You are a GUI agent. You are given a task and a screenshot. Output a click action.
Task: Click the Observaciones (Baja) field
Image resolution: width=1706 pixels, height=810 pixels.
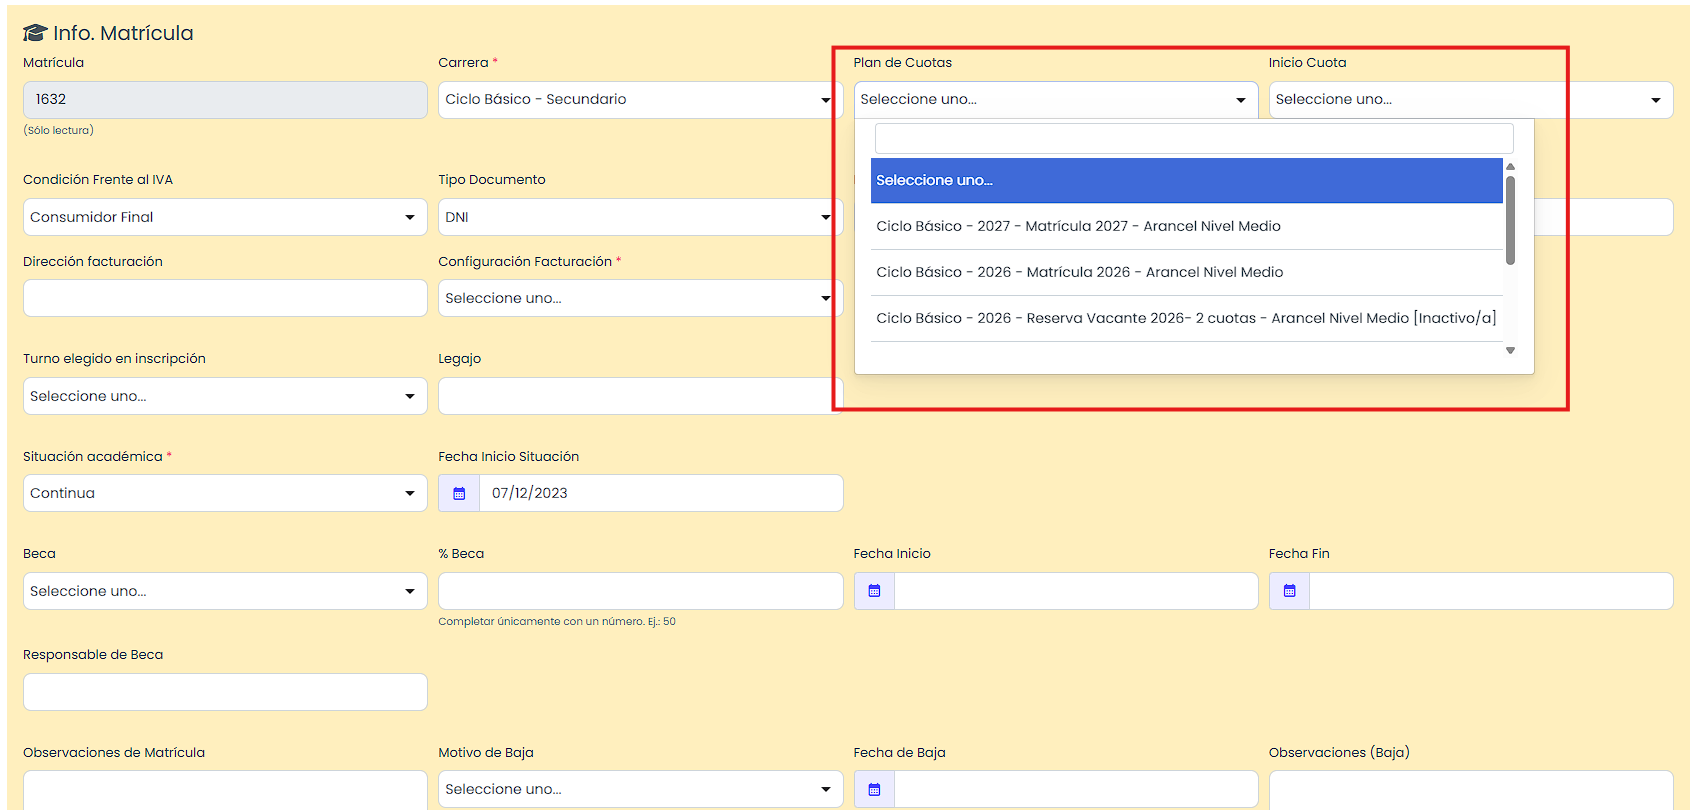(x=1471, y=790)
